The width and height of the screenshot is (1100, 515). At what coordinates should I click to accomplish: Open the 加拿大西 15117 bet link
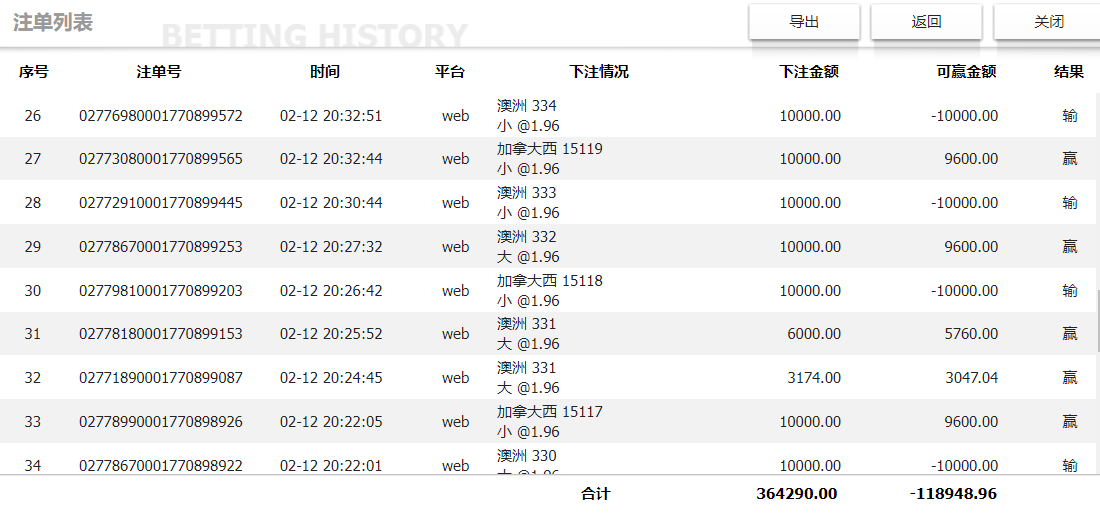[x=550, y=412]
